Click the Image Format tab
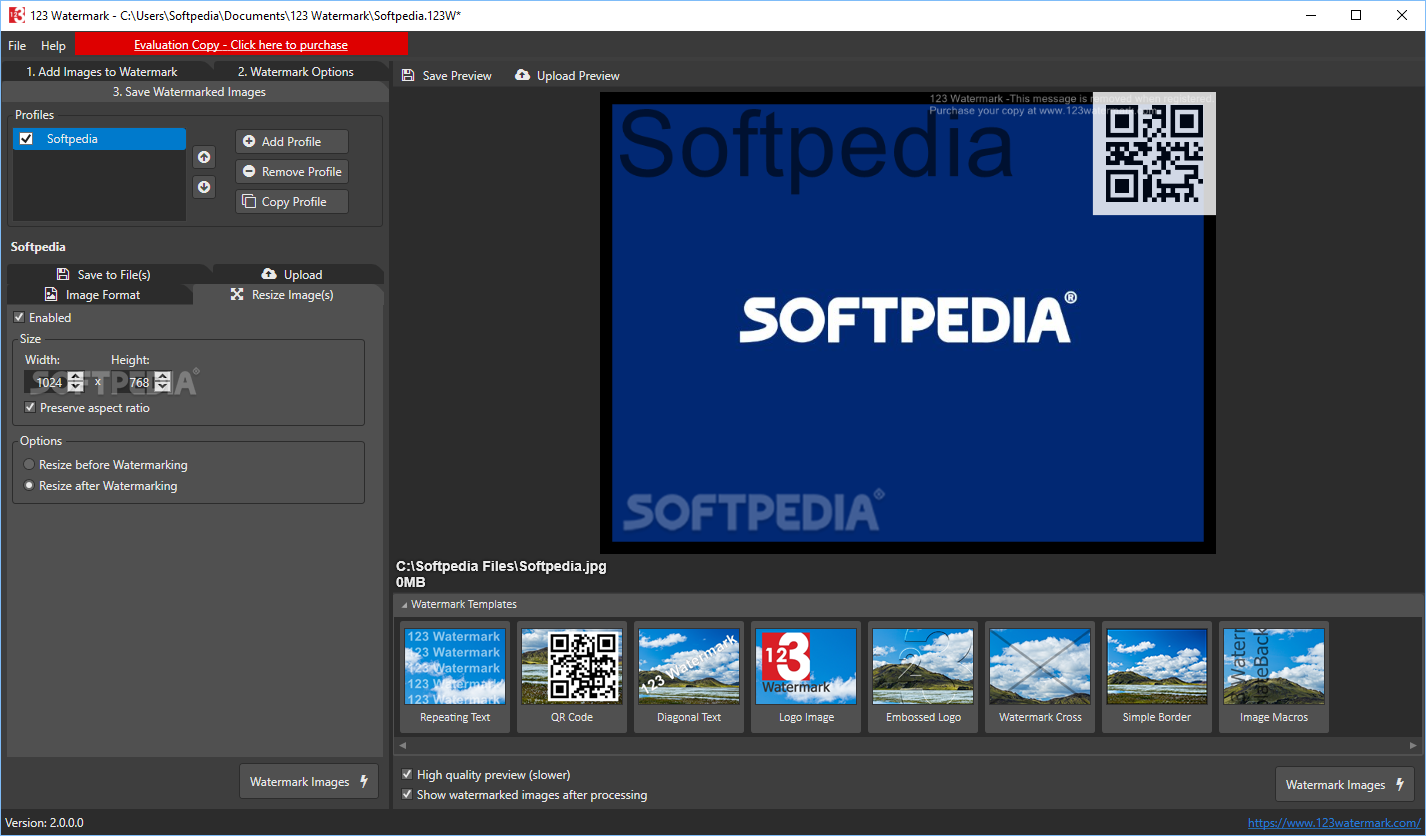This screenshot has width=1426, height=836. click(100, 295)
